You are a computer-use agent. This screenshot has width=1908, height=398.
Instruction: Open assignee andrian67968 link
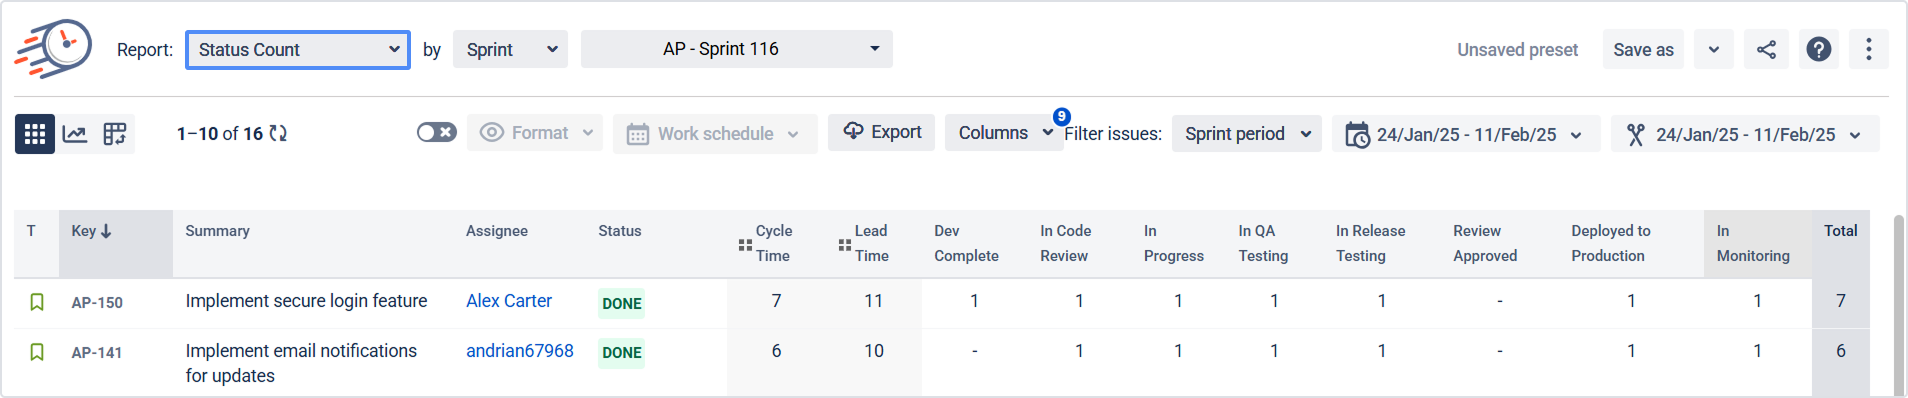pyautogui.click(x=520, y=351)
